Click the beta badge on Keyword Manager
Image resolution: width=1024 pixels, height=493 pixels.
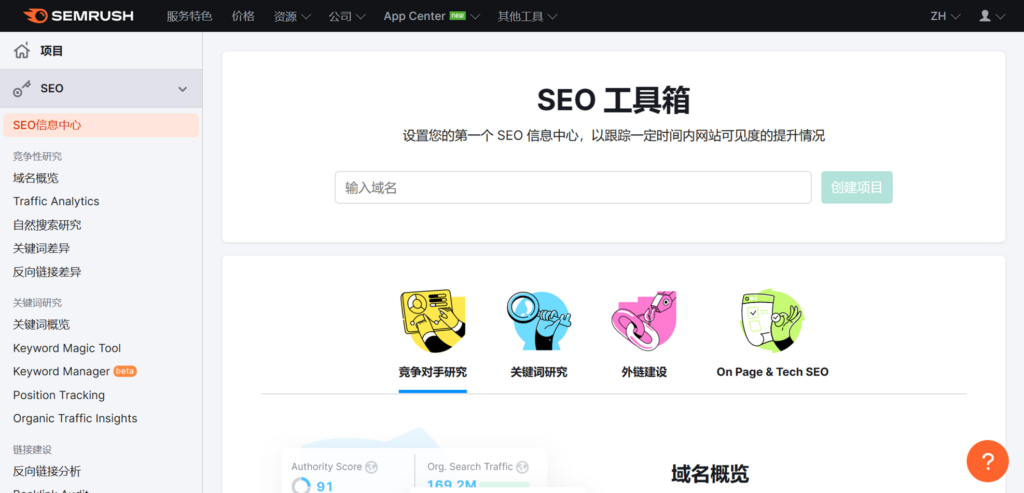point(125,372)
